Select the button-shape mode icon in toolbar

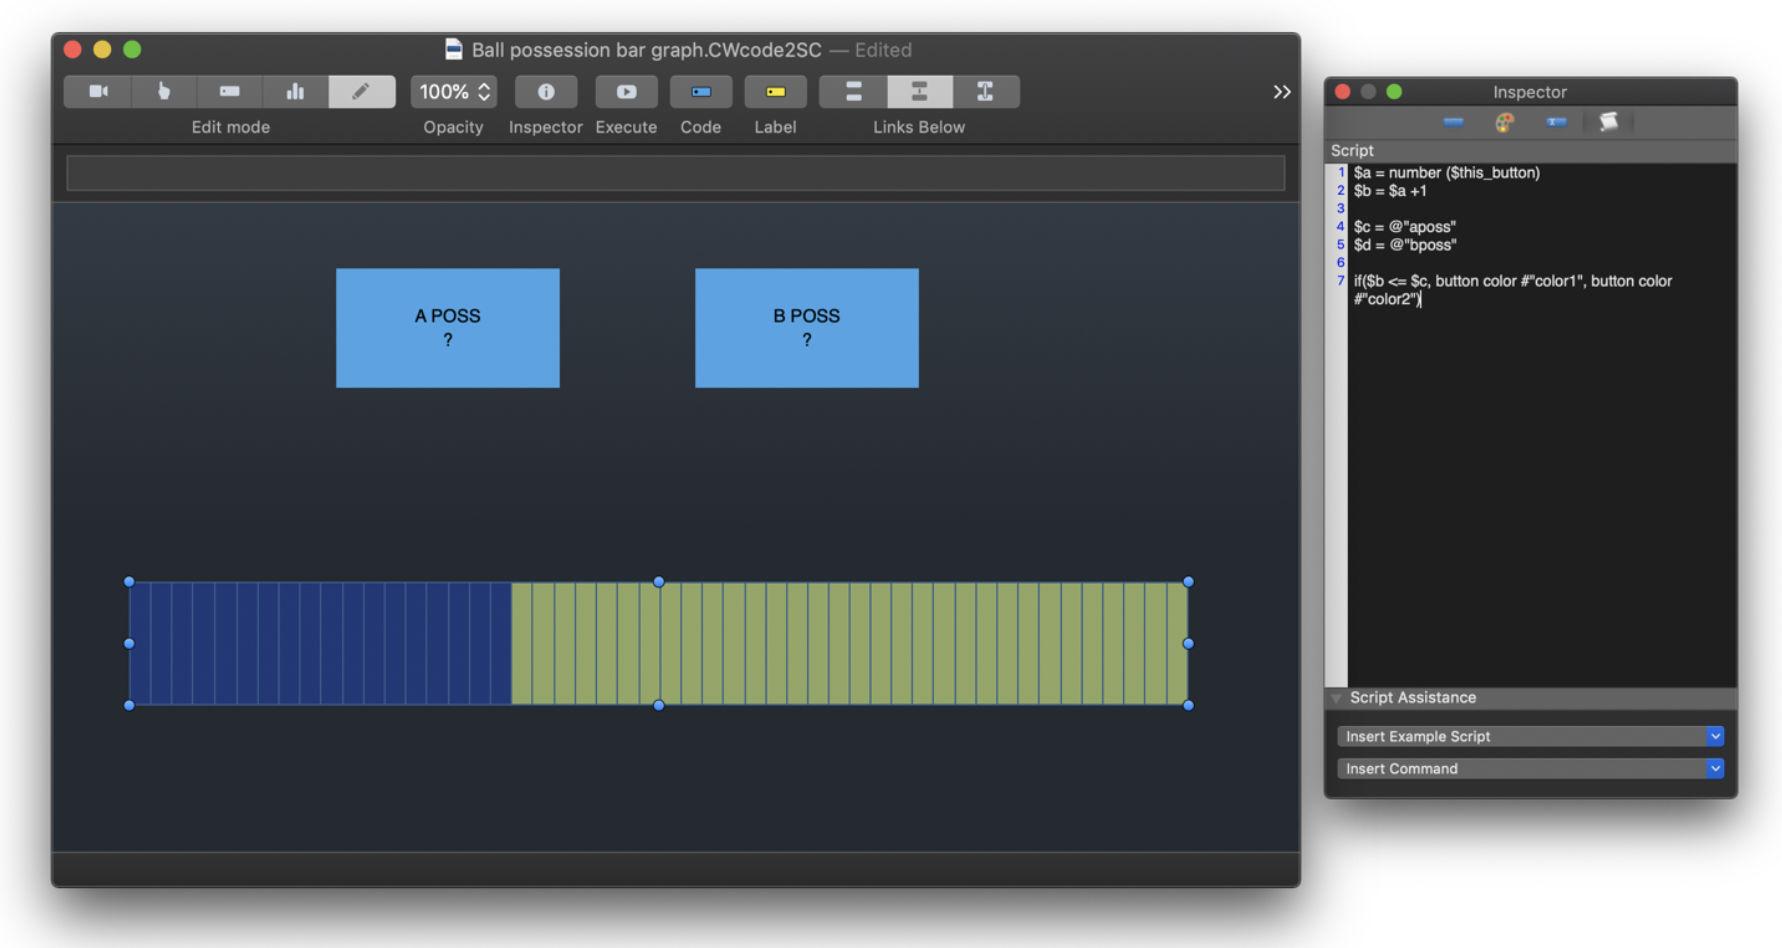point(229,91)
